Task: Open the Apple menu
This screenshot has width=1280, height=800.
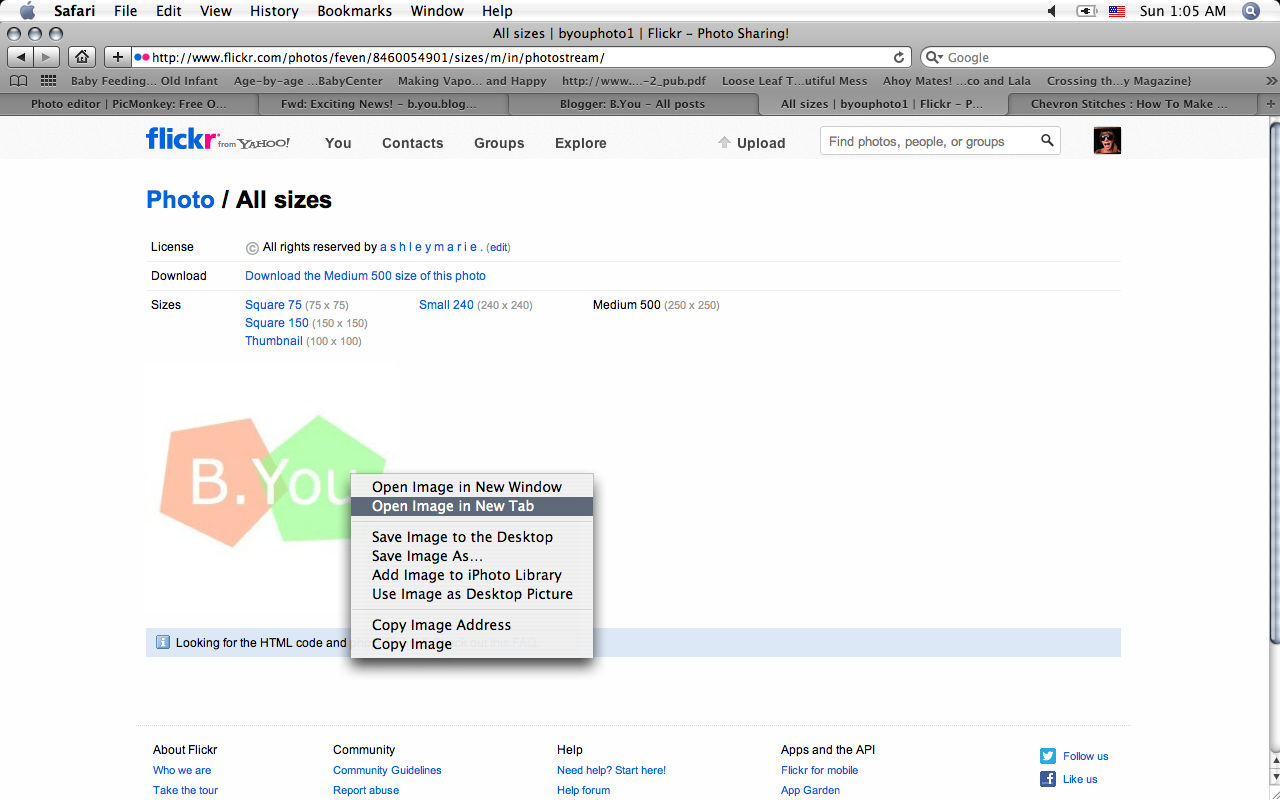Action: 25,11
